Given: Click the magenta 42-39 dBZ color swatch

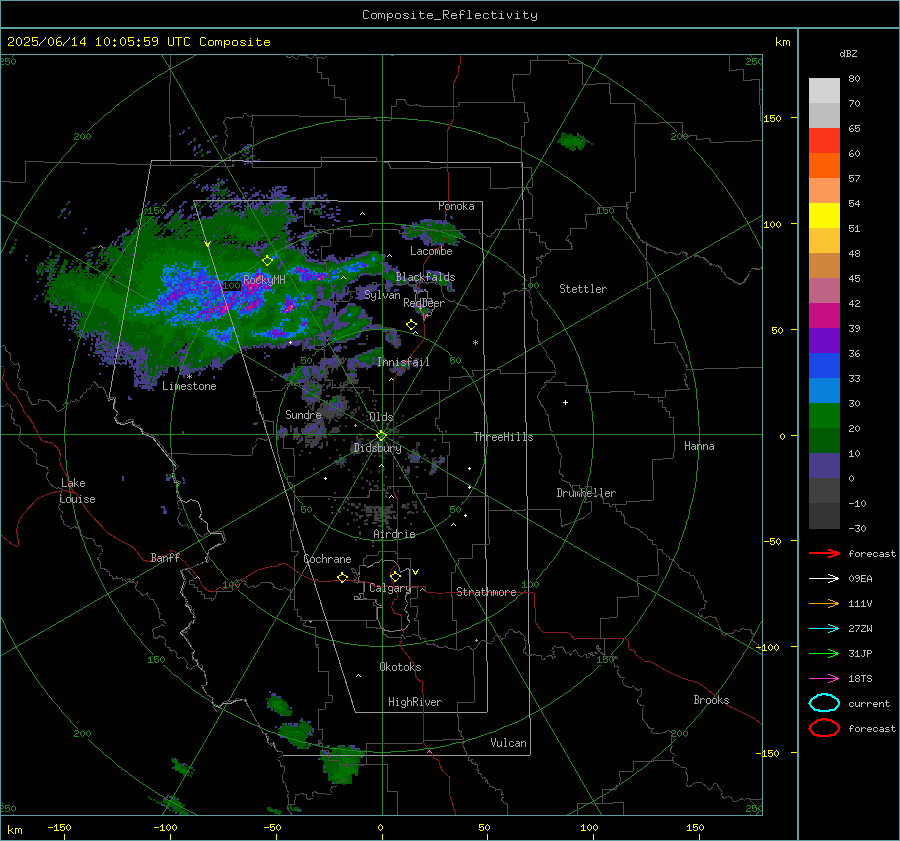Looking at the screenshot, I should point(824,316).
